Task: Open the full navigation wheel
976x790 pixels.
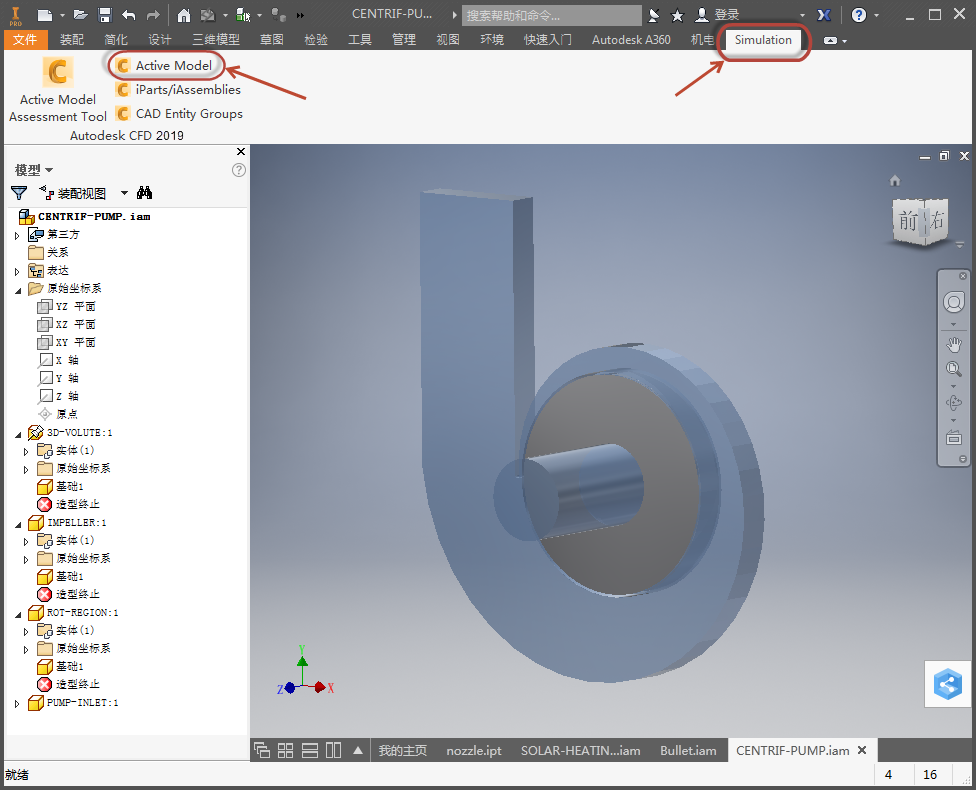Action: pyautogui.click(x=954, y=303)
